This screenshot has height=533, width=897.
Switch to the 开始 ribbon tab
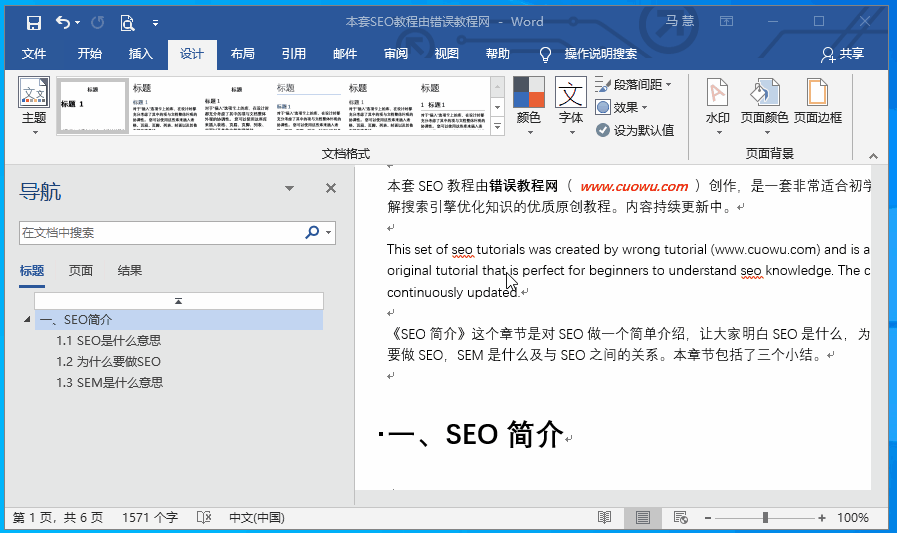click(90, 54)
